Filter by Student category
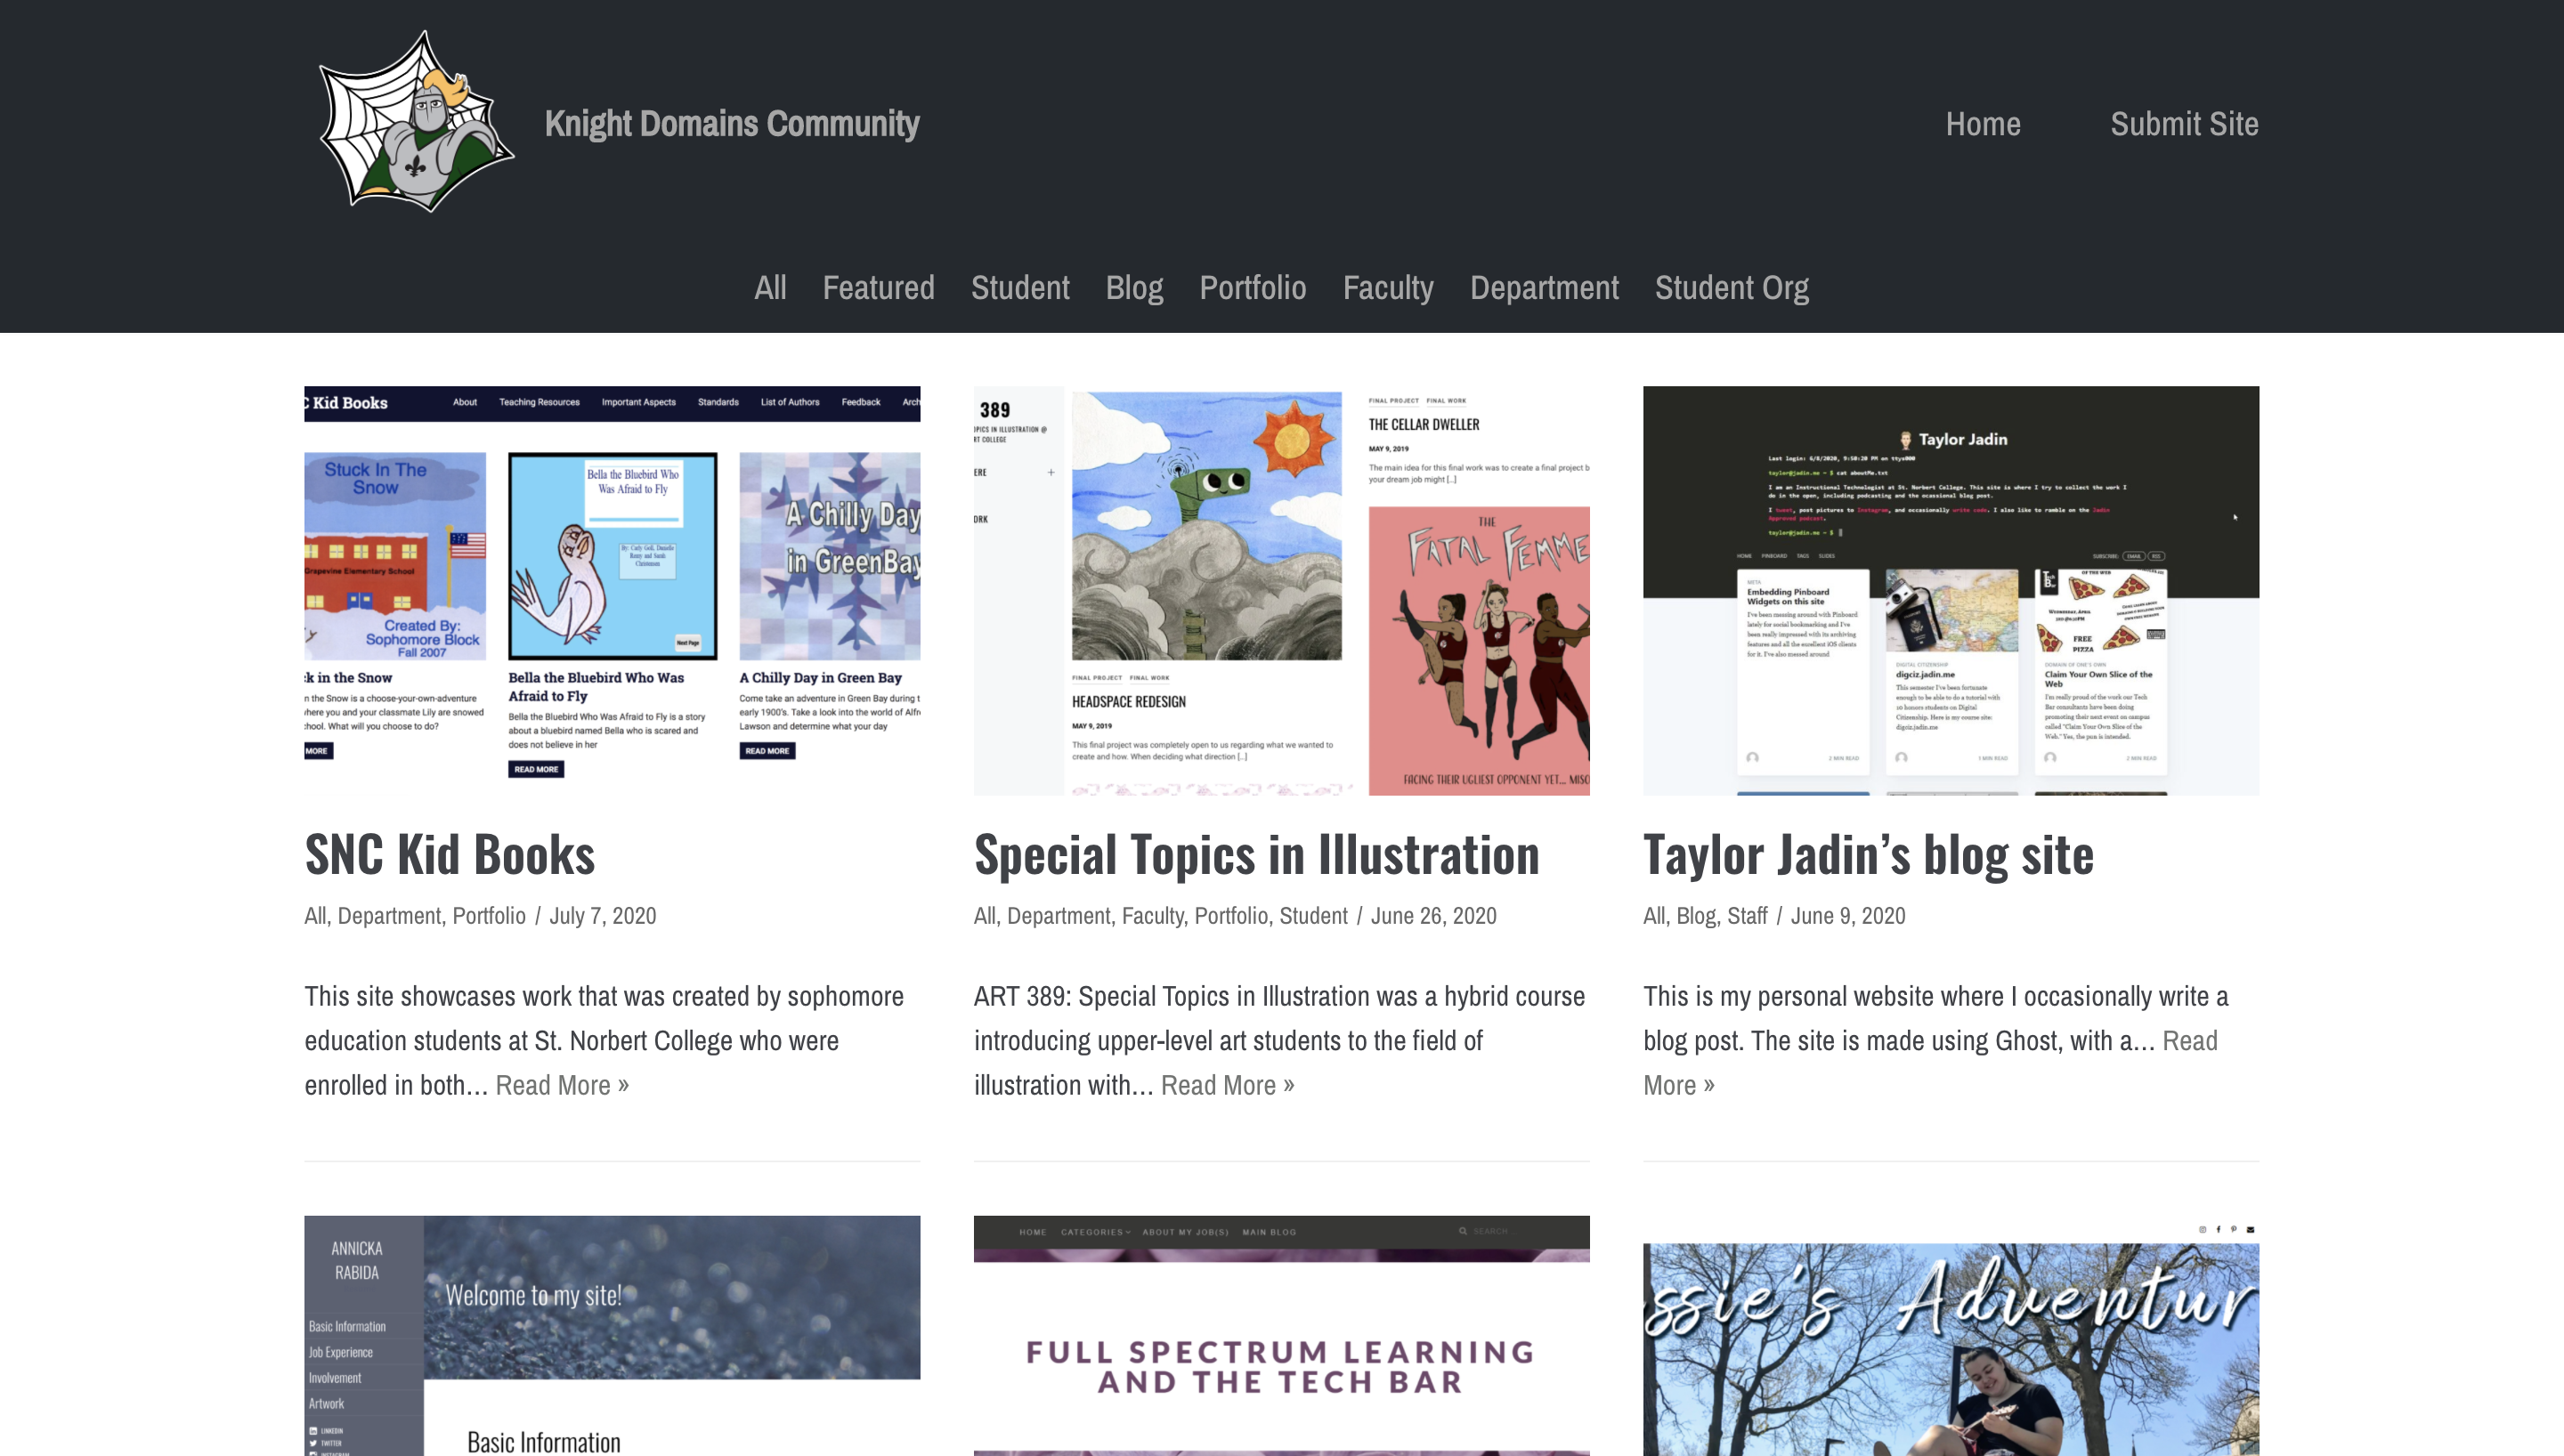Screen dimensions: 2564x1456 (x=1019, y=288)
